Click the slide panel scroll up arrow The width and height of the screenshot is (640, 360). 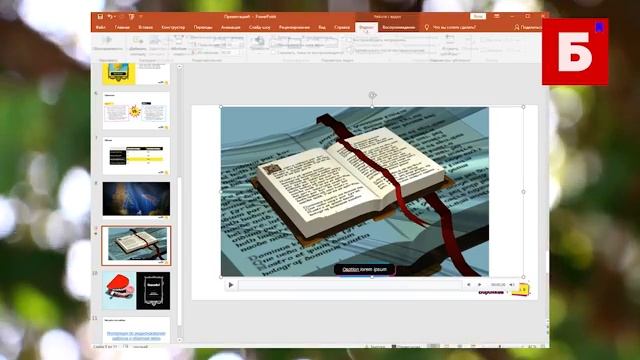tap(180, 67)
